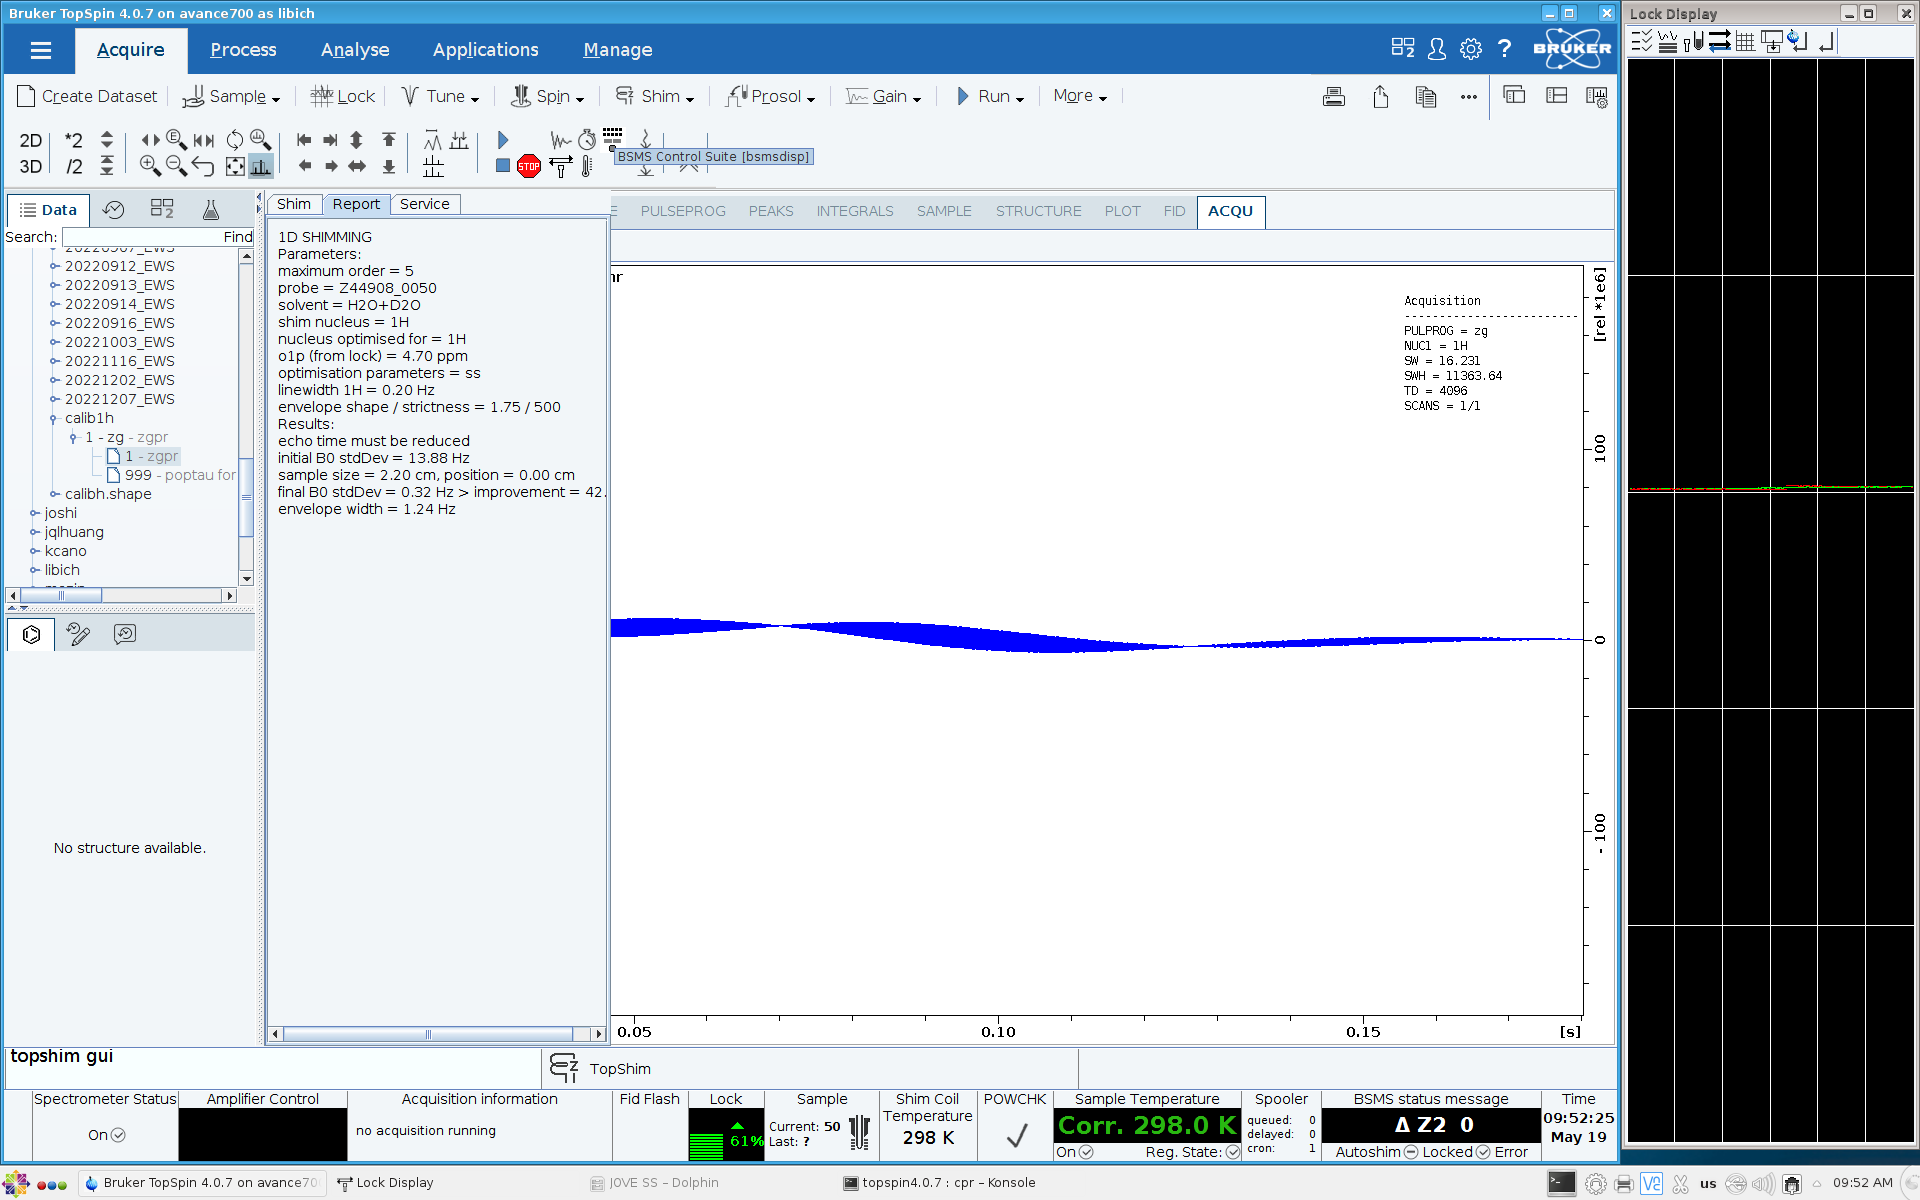Viewport: 1920px width, 1200px height.
Task: Click the blue start acquisition arrow icon
Action: (503, 140)
